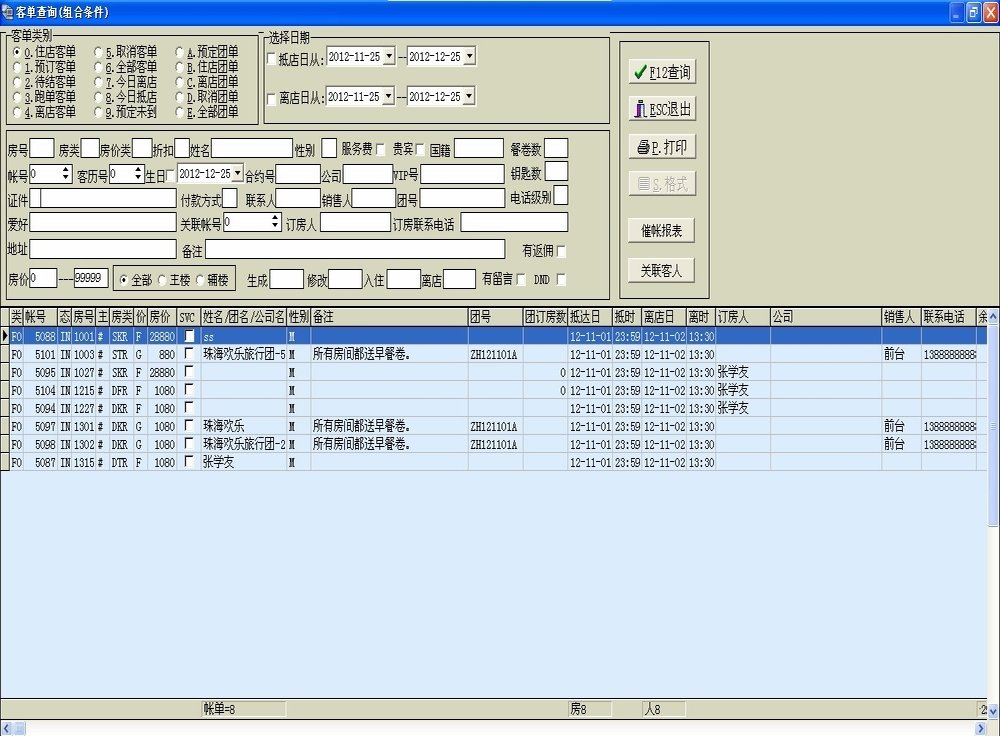Click the 团号 filter input field

462,198
